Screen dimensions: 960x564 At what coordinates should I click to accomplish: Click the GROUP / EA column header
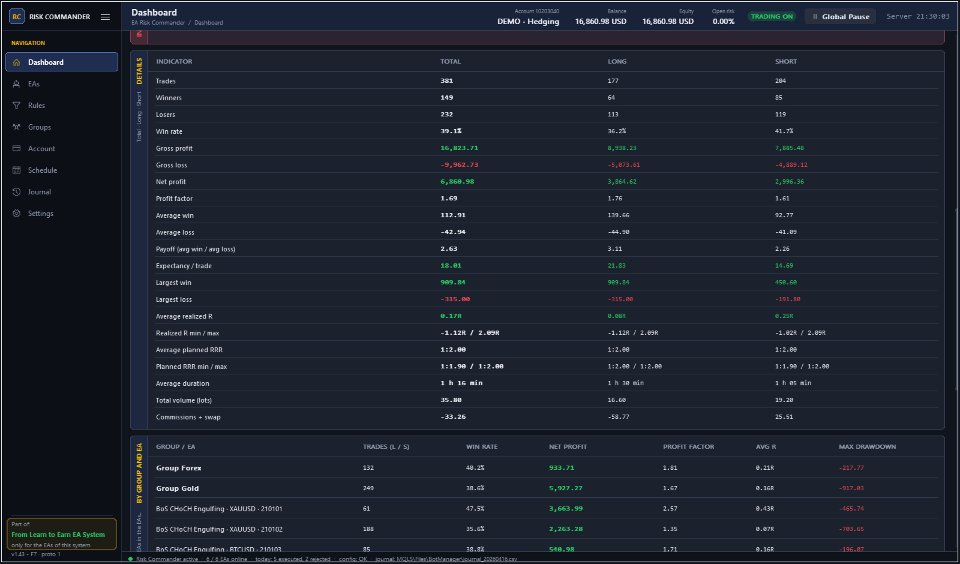175,447
